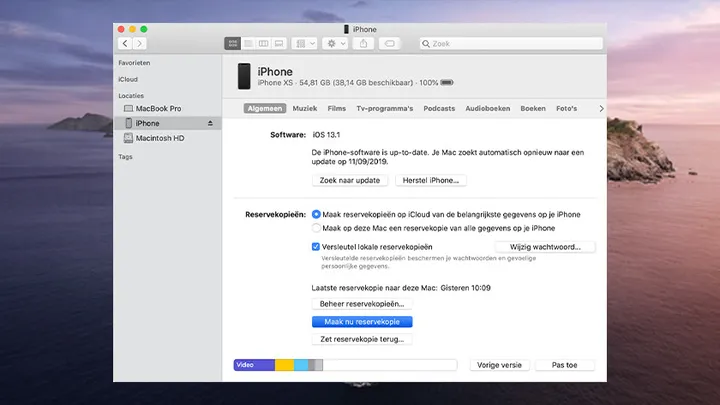Toggle 'Versleutel lokale reservekopieën' checkbox
Viewport: 720px width, 405px height.
click(317, 246)
